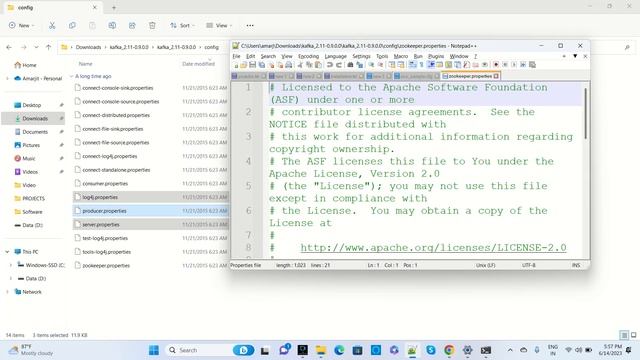
Task: Click config in the address breadcrumb
Action: 211,47
